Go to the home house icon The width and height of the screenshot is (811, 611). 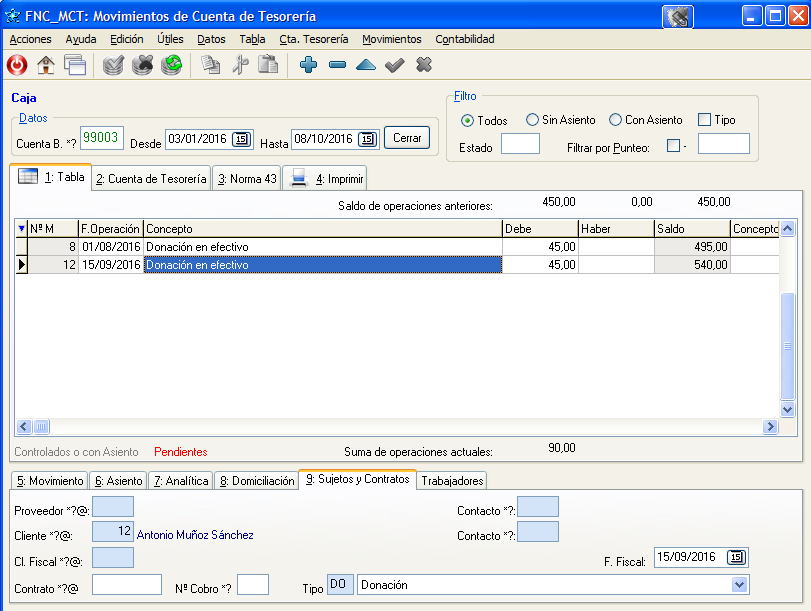pos(46,65)
